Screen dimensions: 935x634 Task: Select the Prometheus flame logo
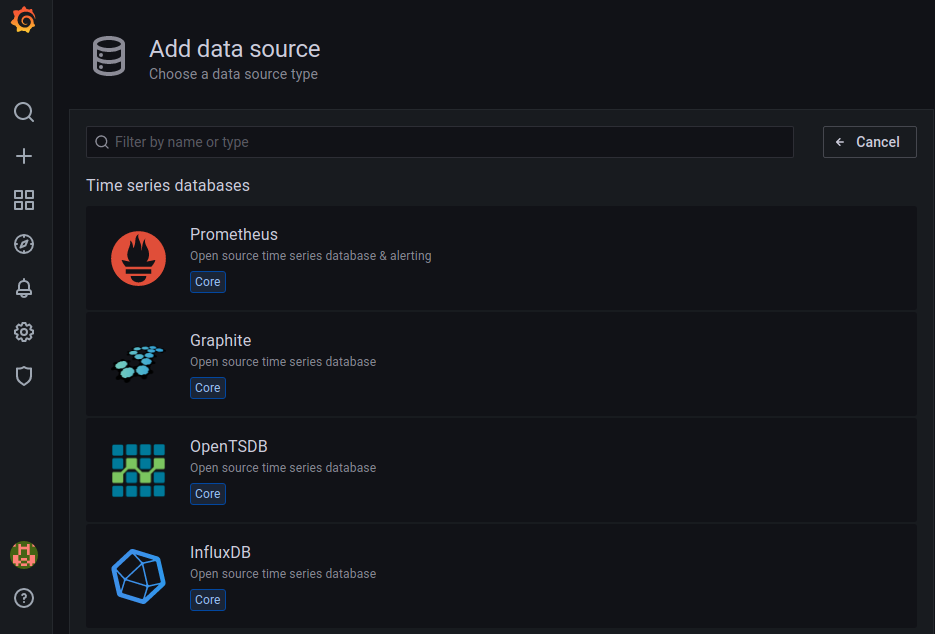(x=138, y=258)
